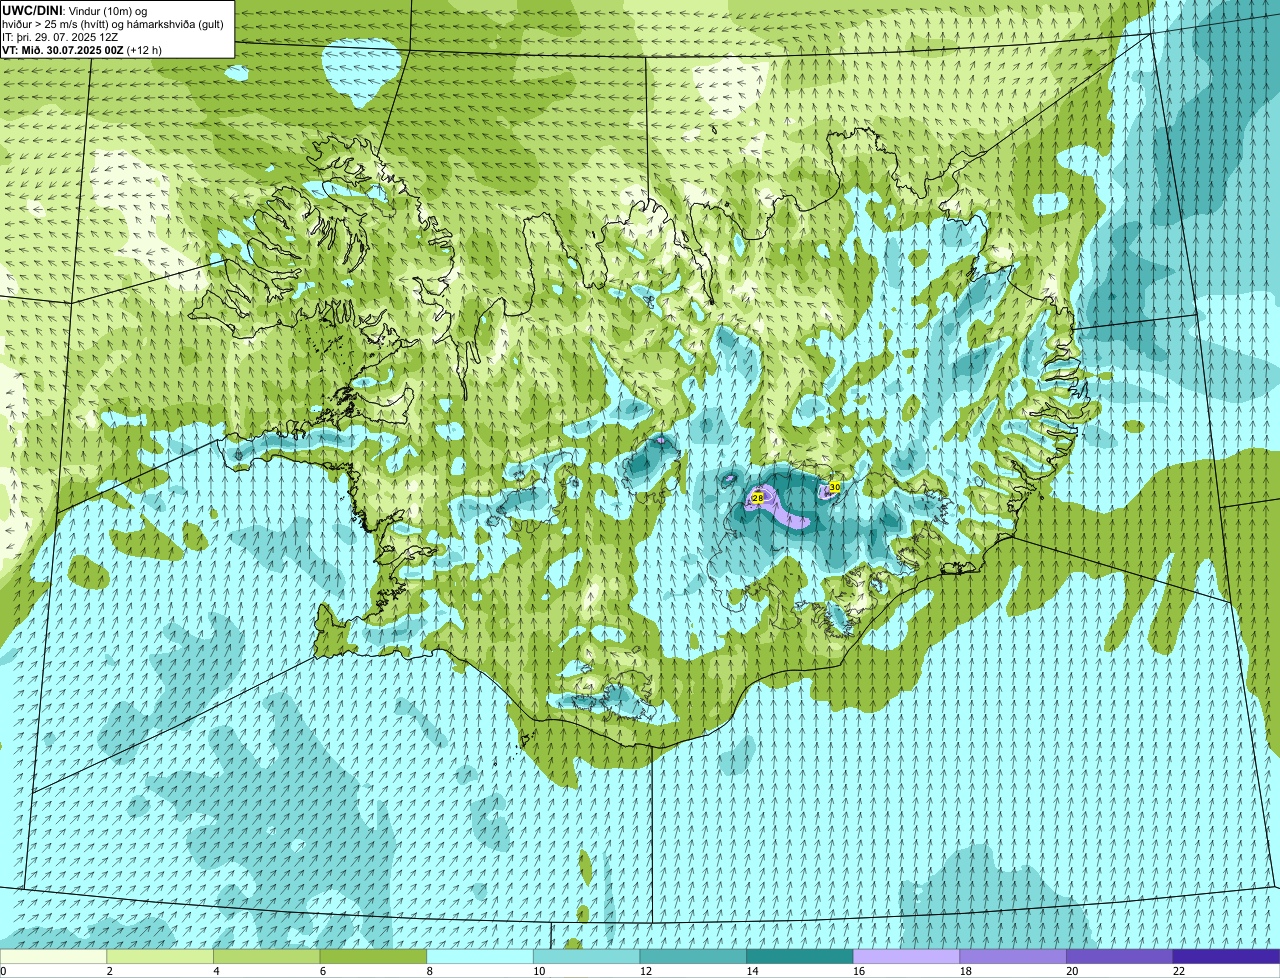This screenshot has height=978, width=1280.
Task: Click the legend scale label "10"
Action: pos(539,971)
